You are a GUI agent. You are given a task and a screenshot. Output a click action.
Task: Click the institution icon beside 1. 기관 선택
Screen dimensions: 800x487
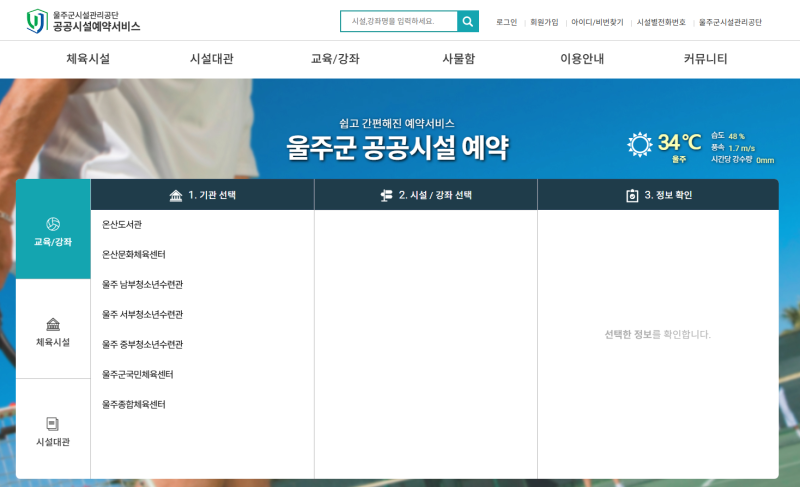(176, 195)
